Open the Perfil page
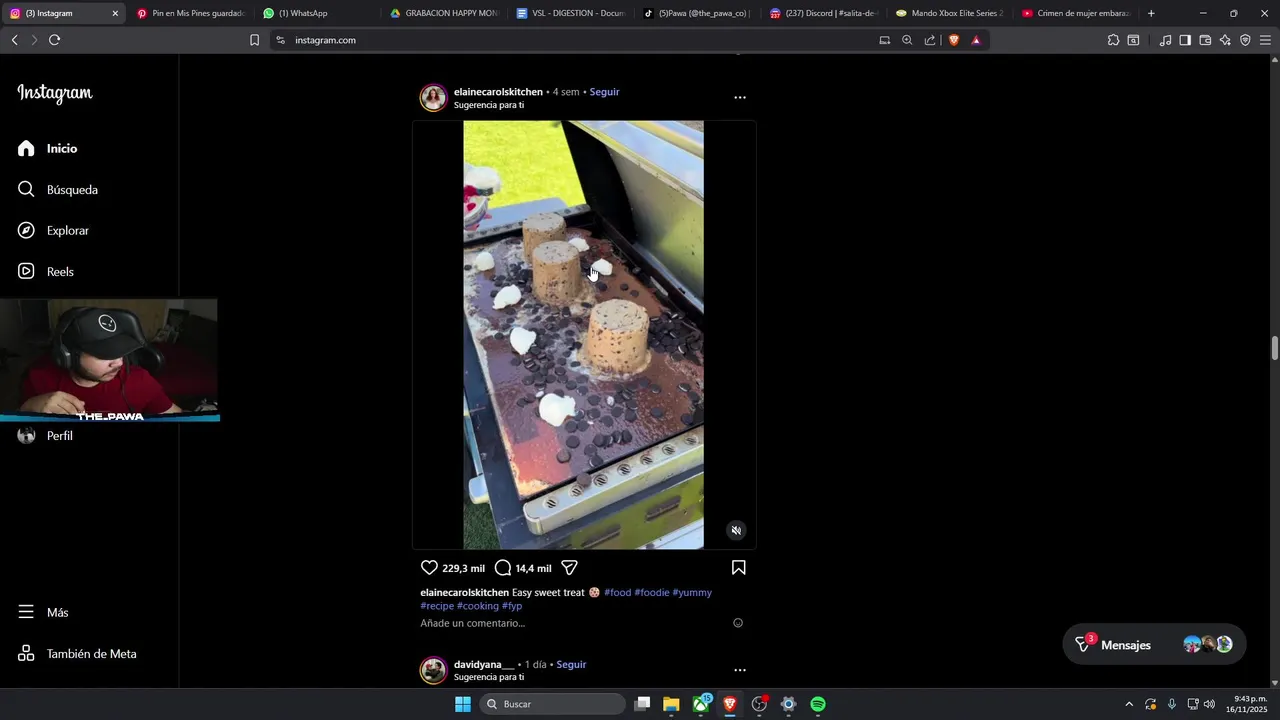 (45, 436)
